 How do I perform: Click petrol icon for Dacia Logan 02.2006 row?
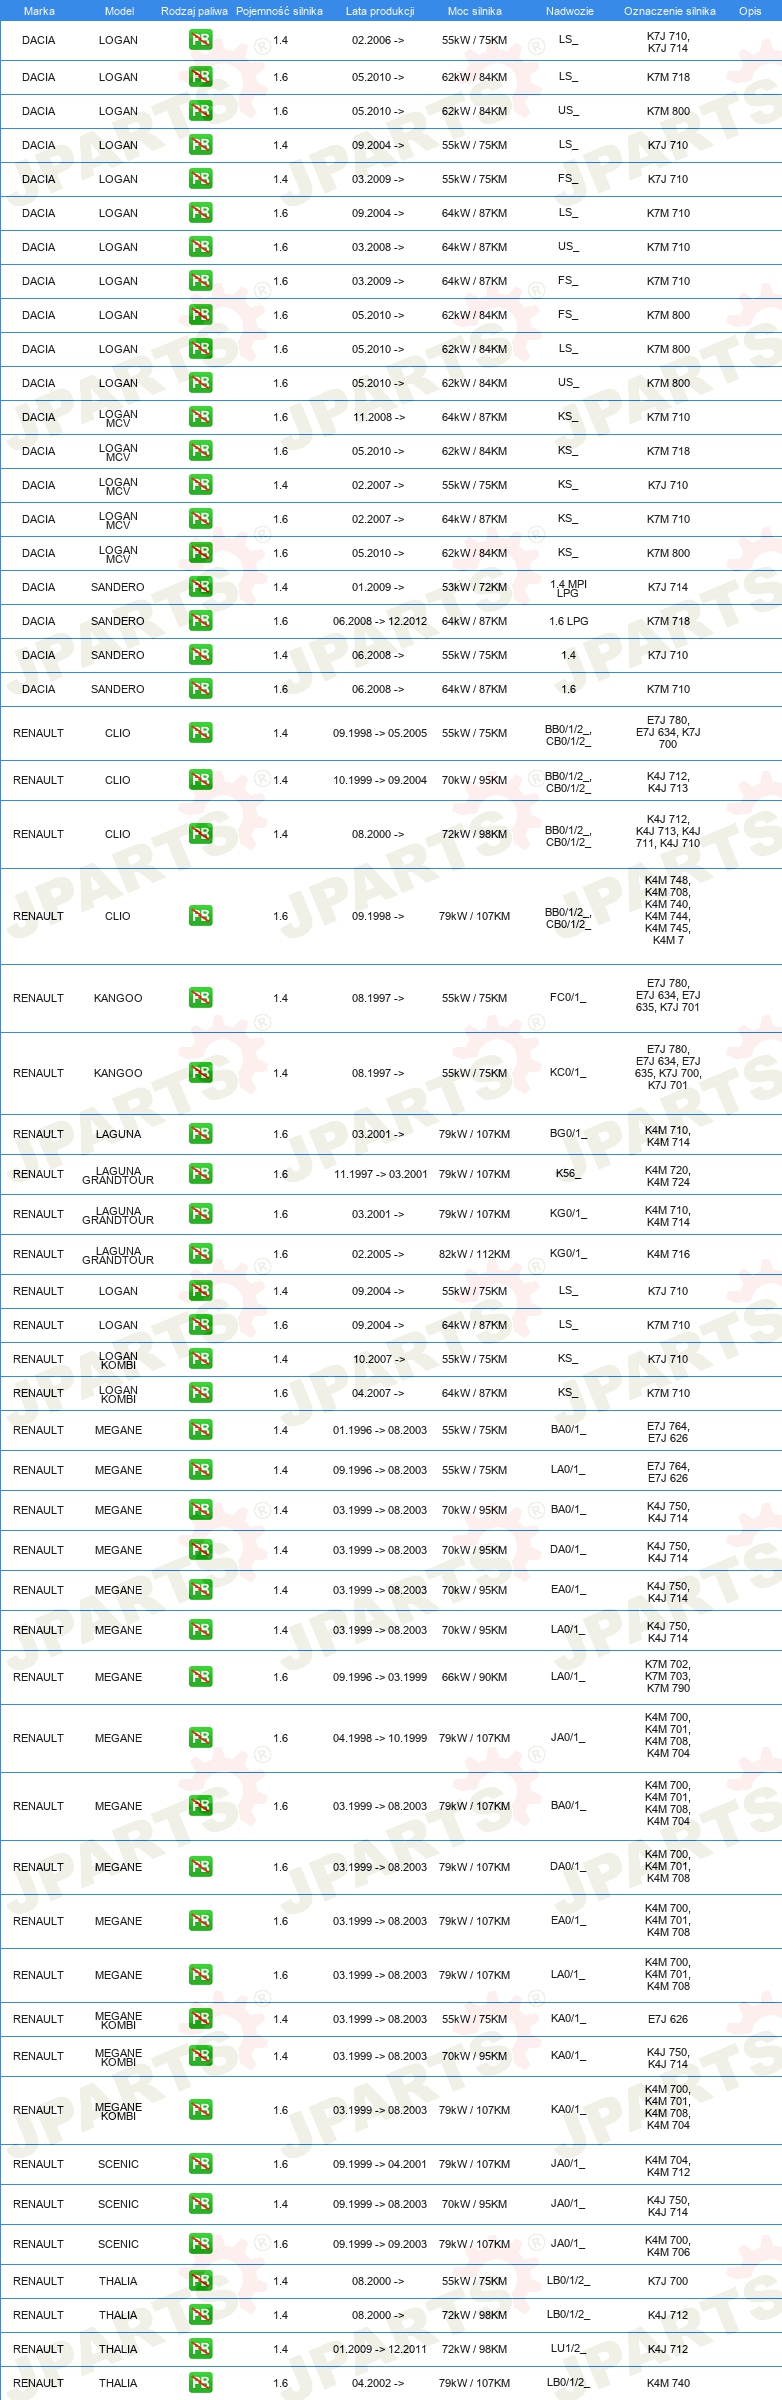pos(200,41)
